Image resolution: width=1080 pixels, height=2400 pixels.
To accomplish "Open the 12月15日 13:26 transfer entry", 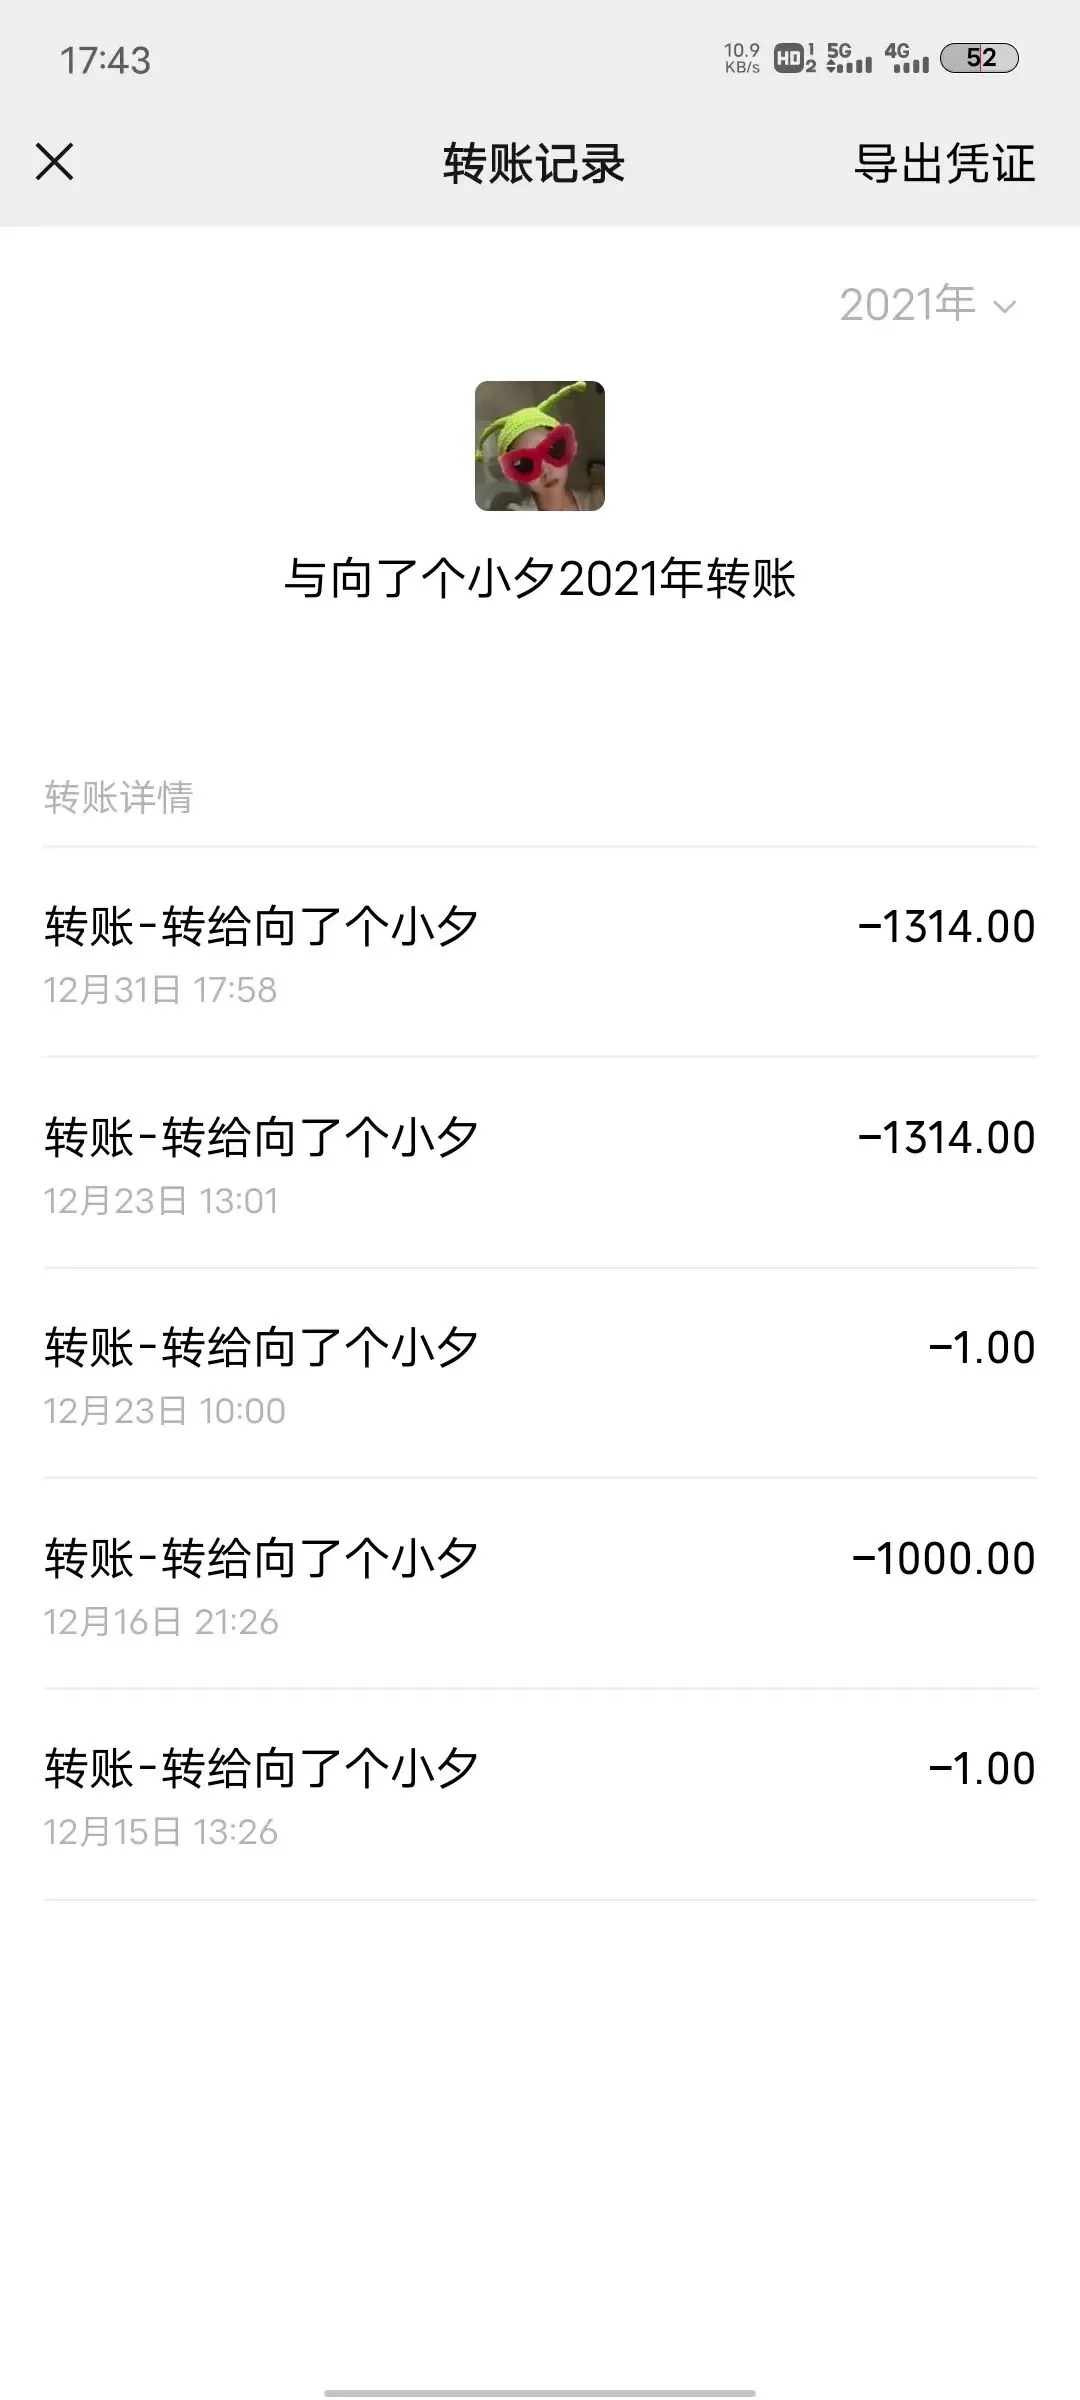I will click(x=540, y=1795).
